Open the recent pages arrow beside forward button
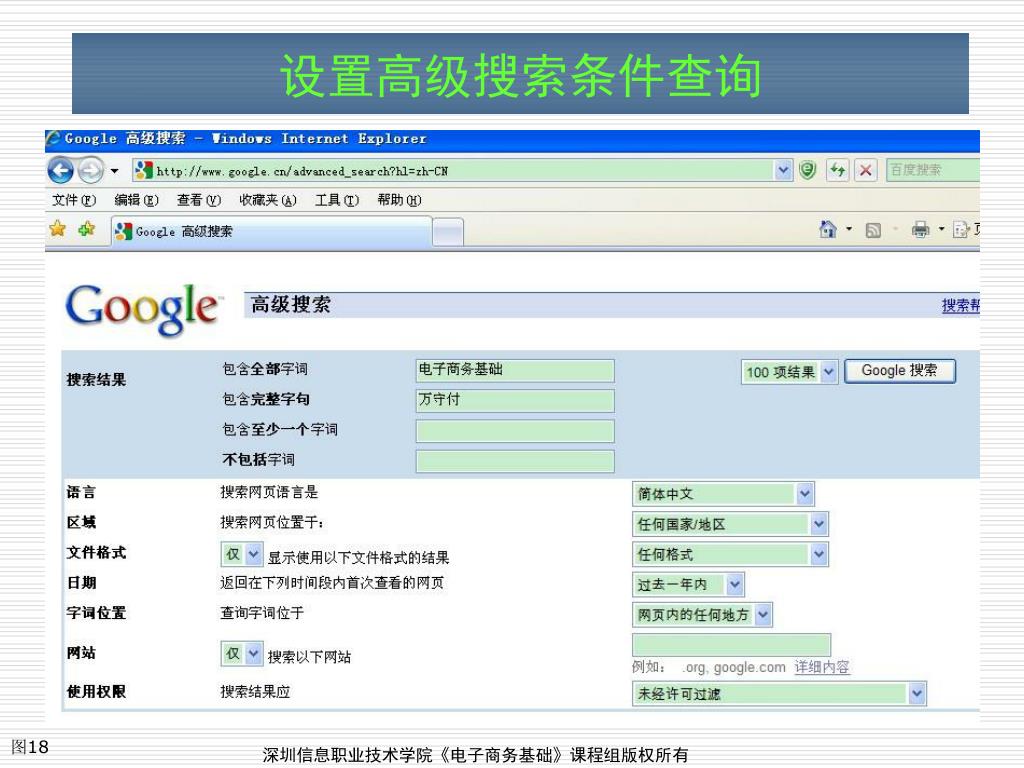 pyautogui.click(x=114, y=172)
